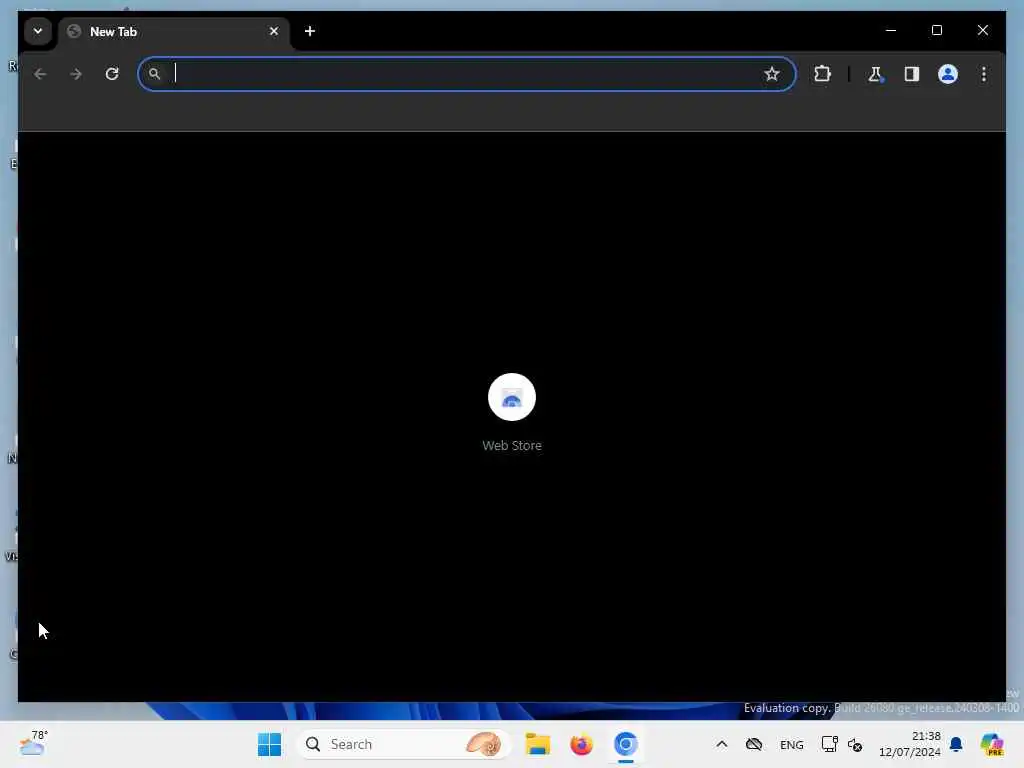Open Chrome Labs flask icon
Image resolution: width=1024 pixels, height=768 pixels.
pyautogui.click(x=875, y=74)
